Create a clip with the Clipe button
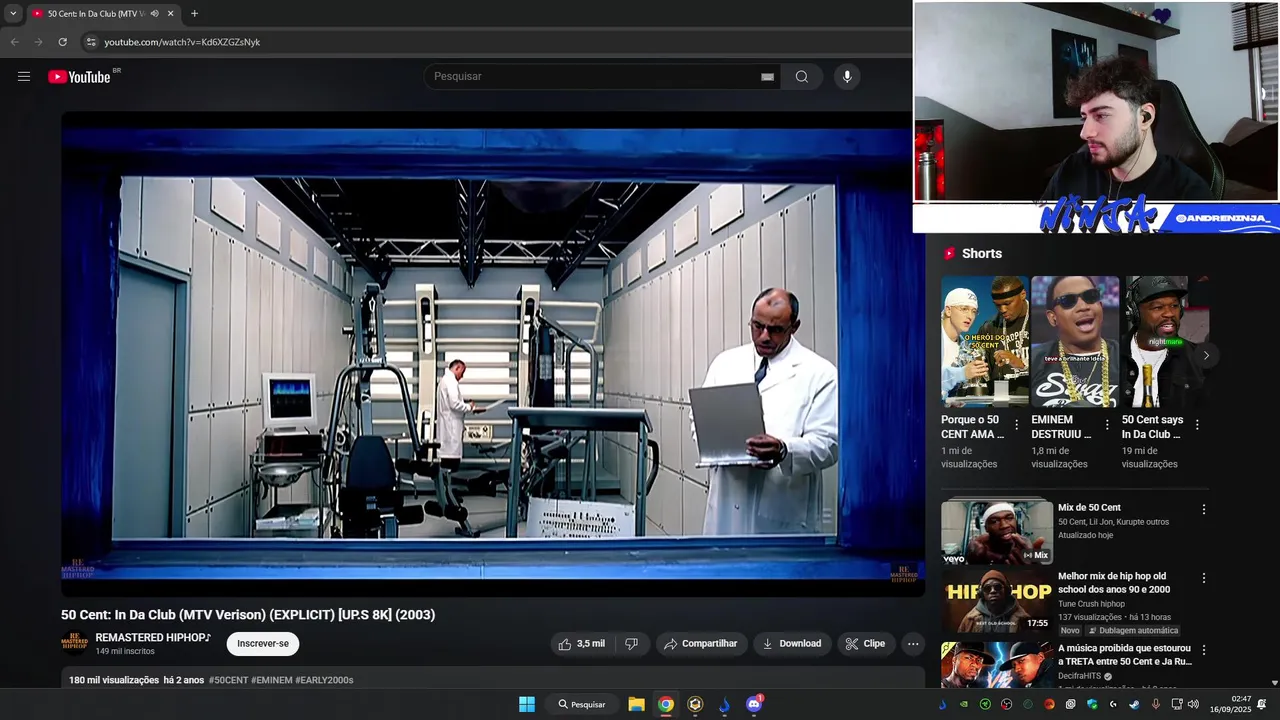Viewport: 1280px width, 720px height. coord(865,644)
